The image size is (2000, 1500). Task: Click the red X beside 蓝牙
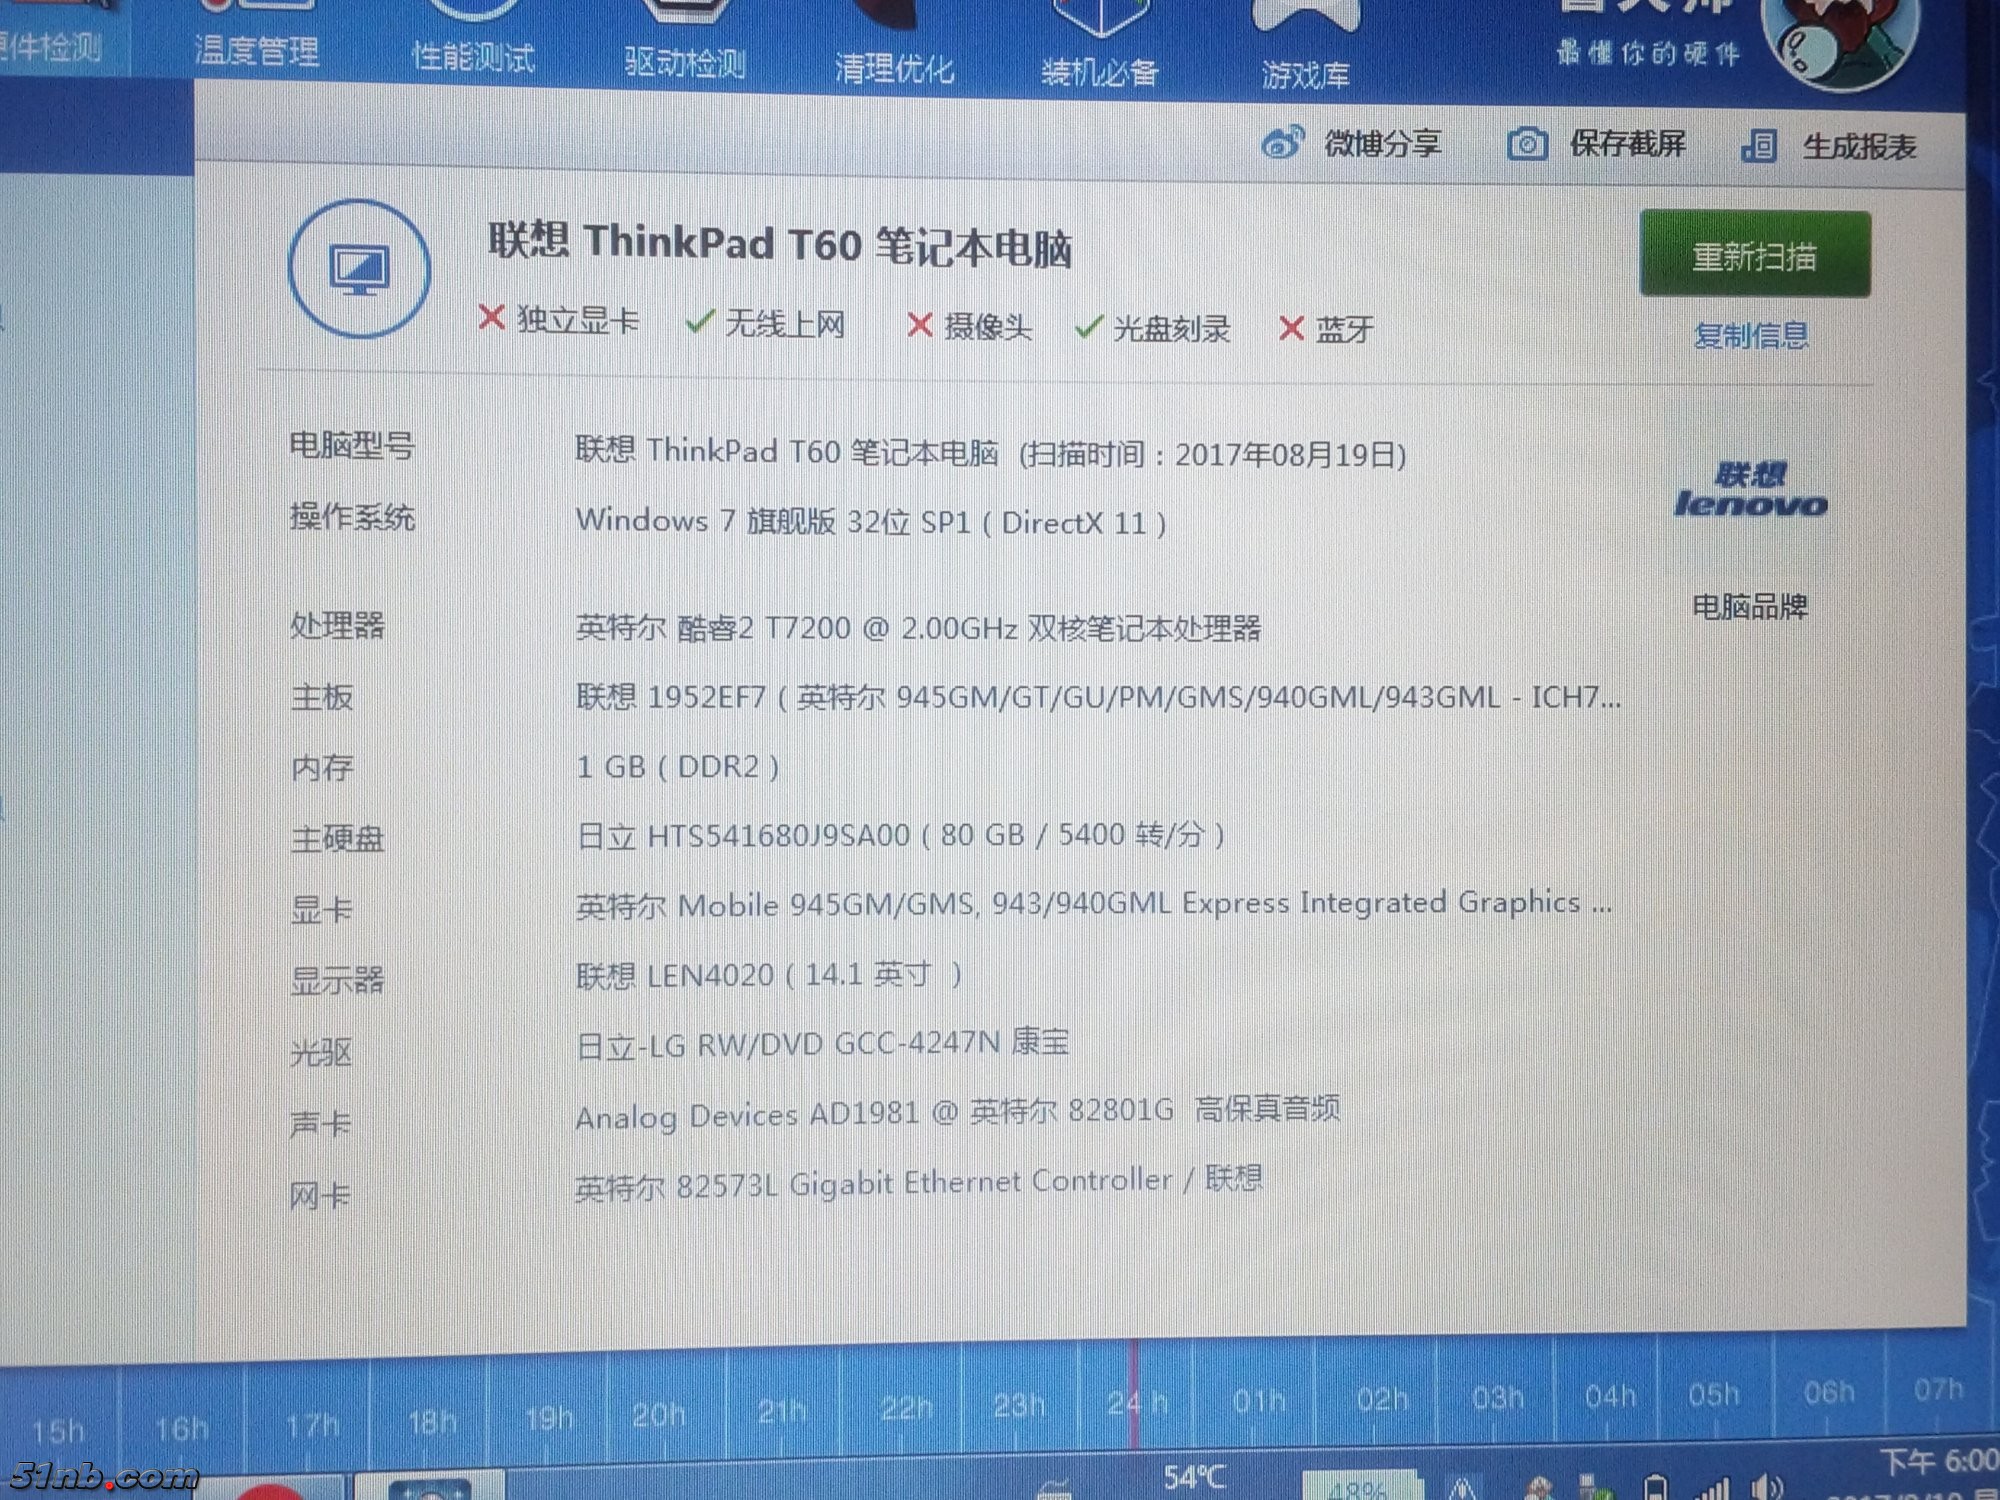1291,328
